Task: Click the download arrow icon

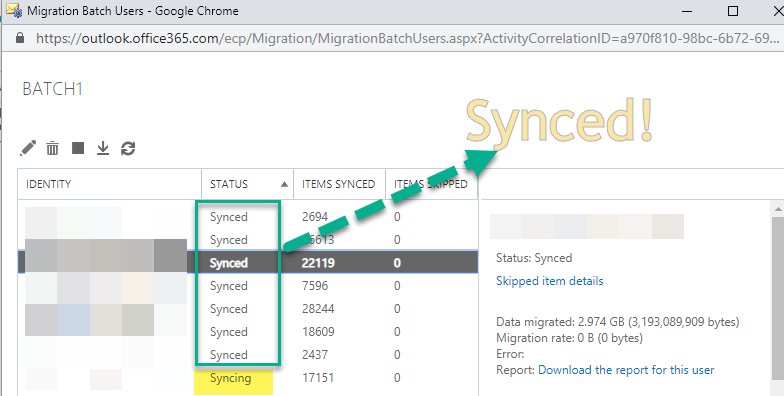Action: pos(102,148)
